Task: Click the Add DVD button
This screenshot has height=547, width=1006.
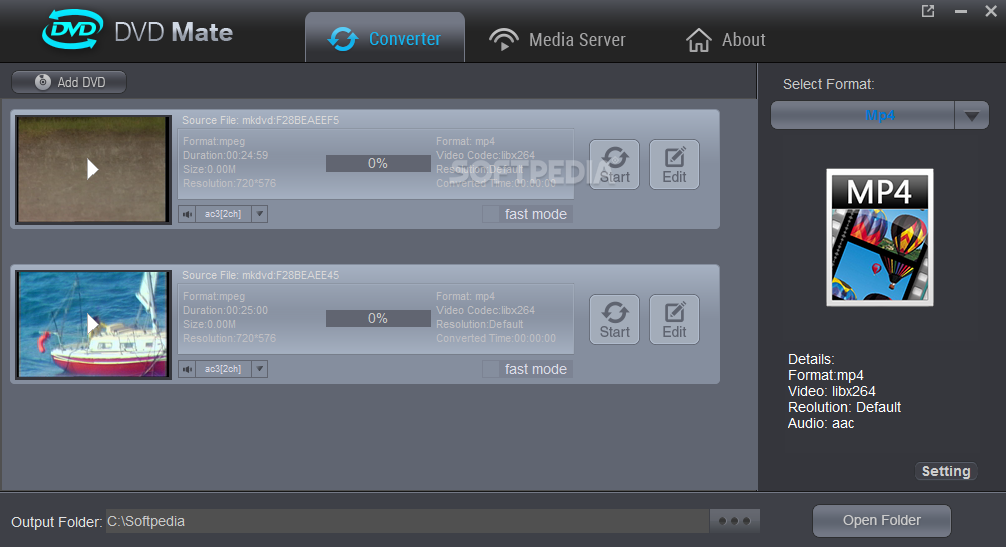Action: 69,82
